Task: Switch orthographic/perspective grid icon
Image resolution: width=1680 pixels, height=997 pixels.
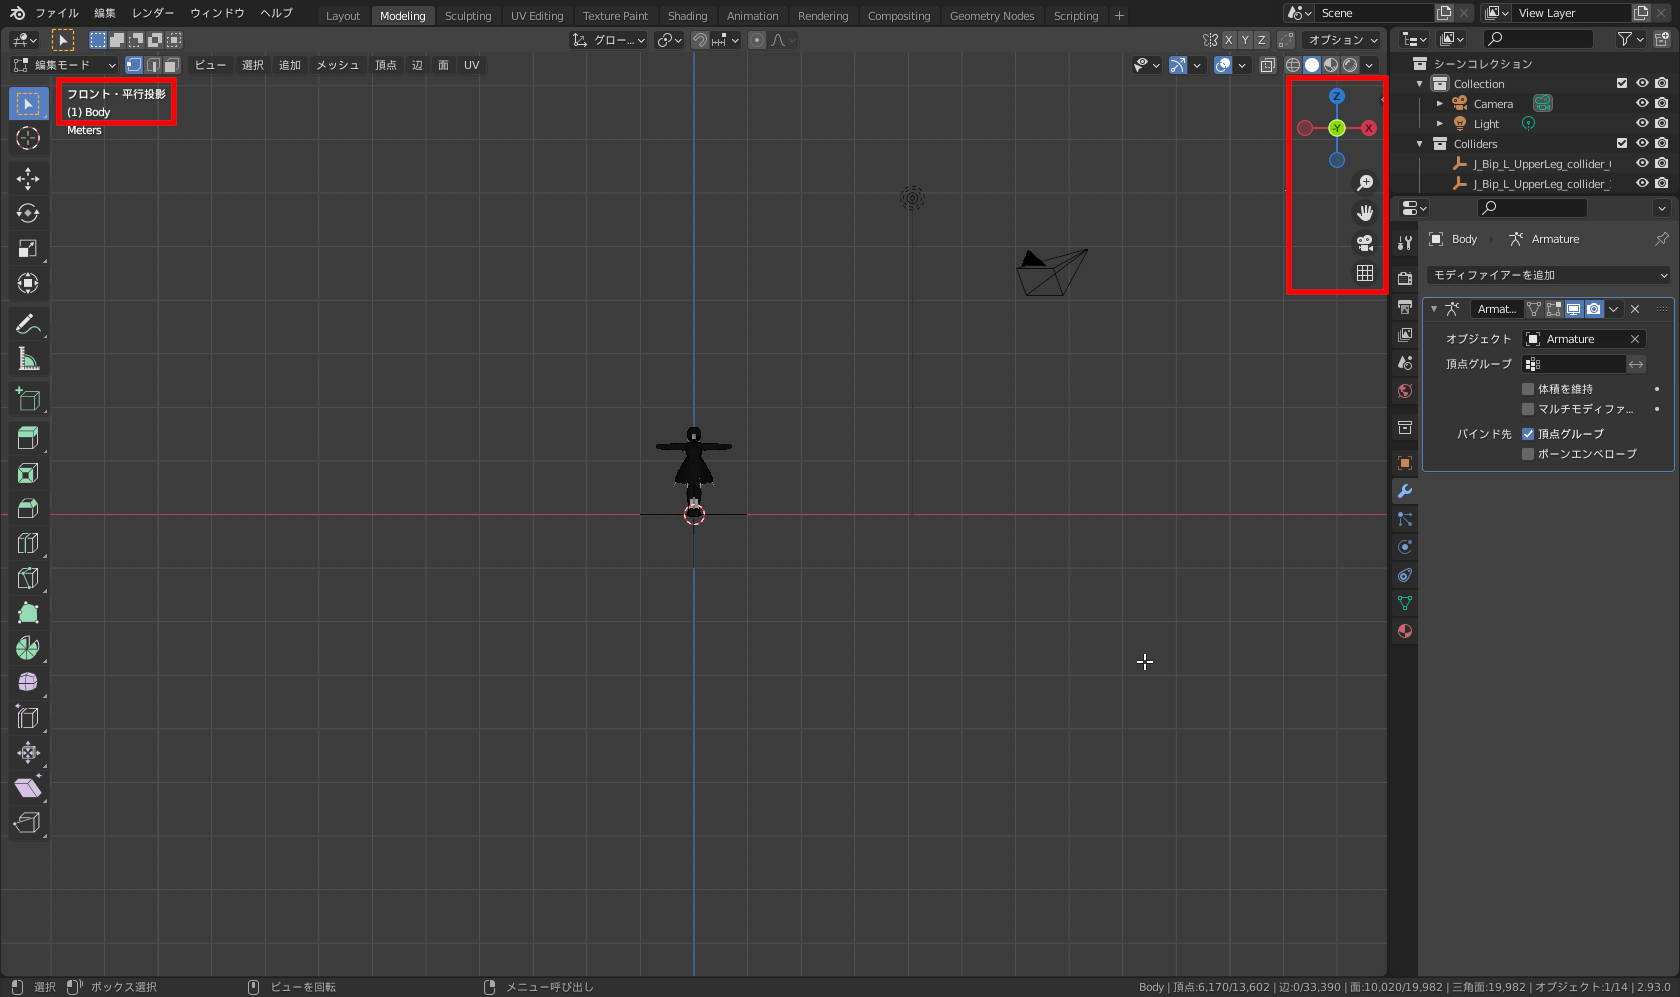Action: click(x=1365, y=273)
